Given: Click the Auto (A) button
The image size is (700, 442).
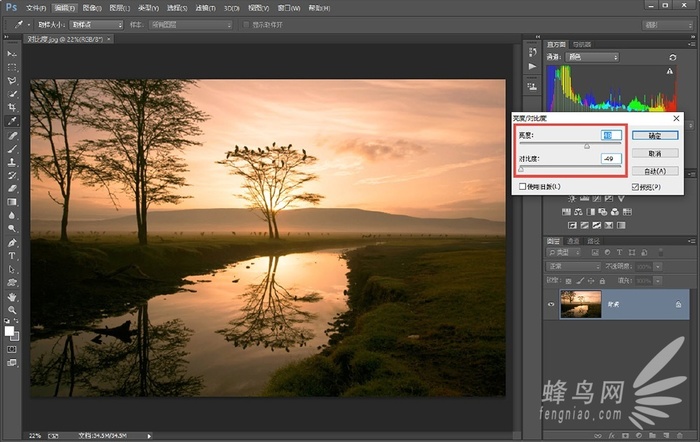Looking at the screenshot, I should 655,171.
